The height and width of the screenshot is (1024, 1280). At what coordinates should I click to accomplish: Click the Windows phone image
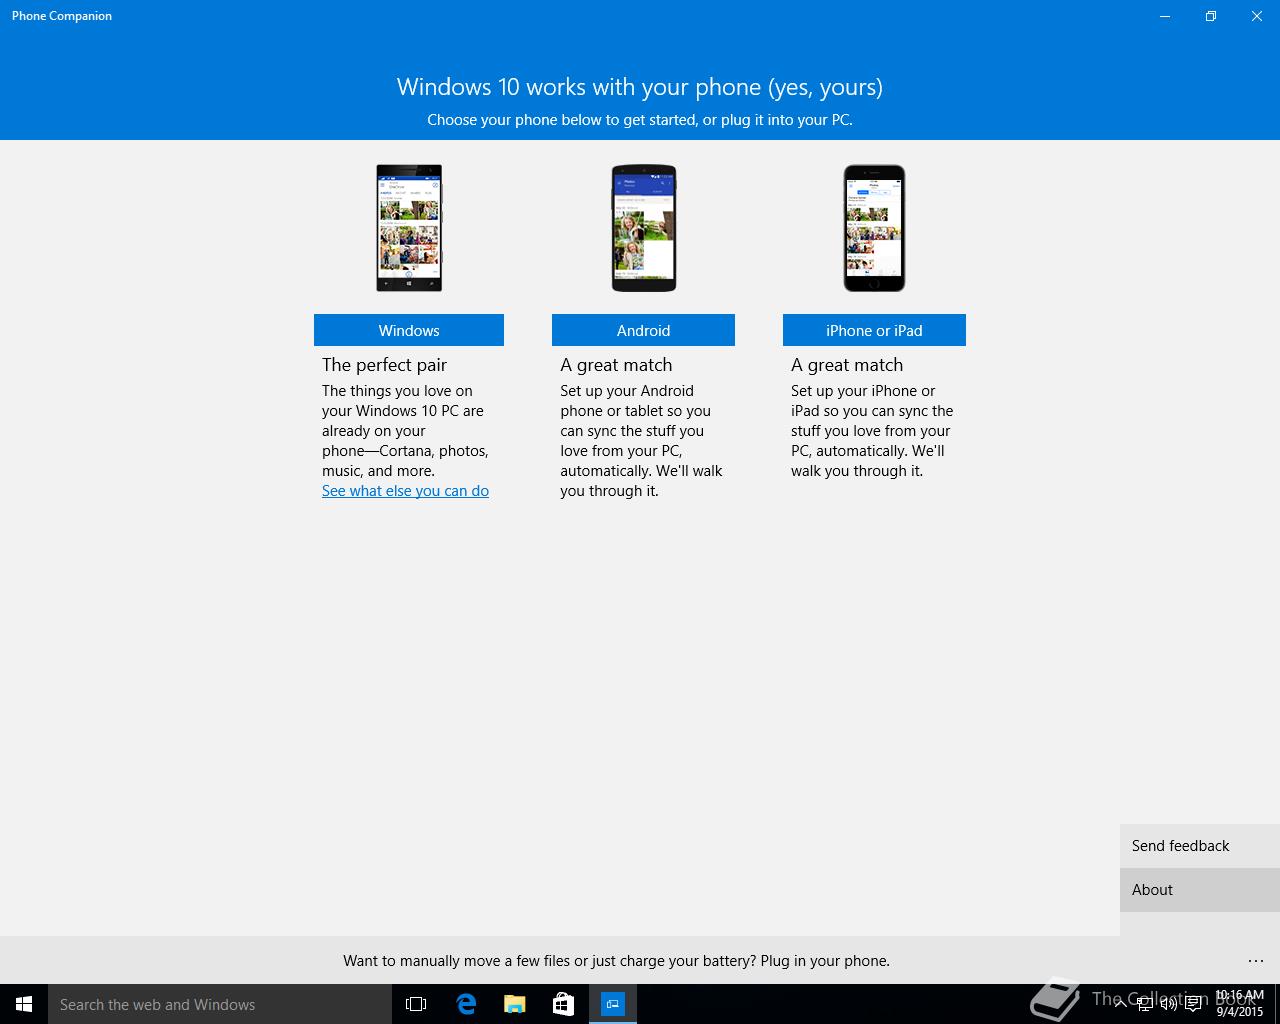pos(409,228)
